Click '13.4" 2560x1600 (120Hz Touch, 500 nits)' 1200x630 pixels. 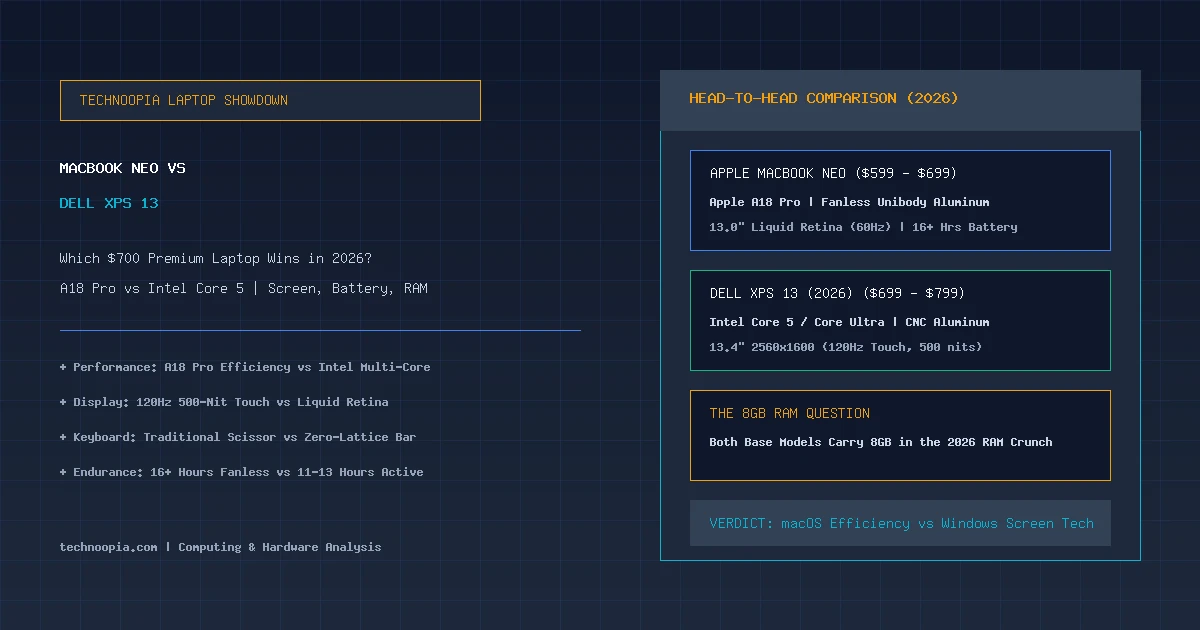[846, 347]
